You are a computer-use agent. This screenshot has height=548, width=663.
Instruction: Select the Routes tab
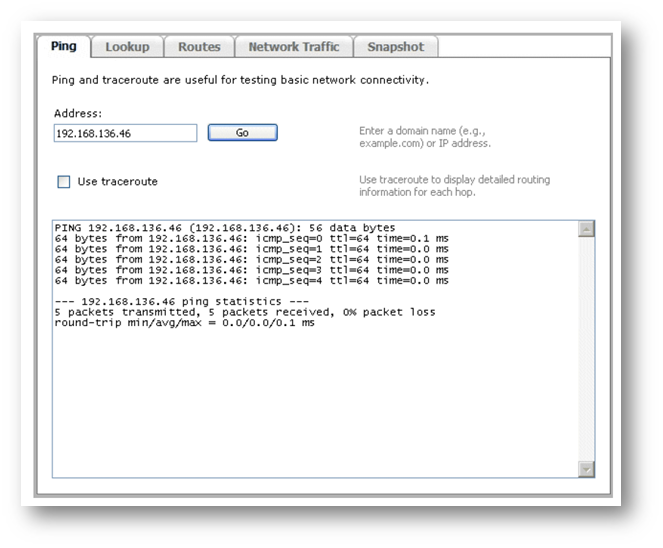[199, 47]
